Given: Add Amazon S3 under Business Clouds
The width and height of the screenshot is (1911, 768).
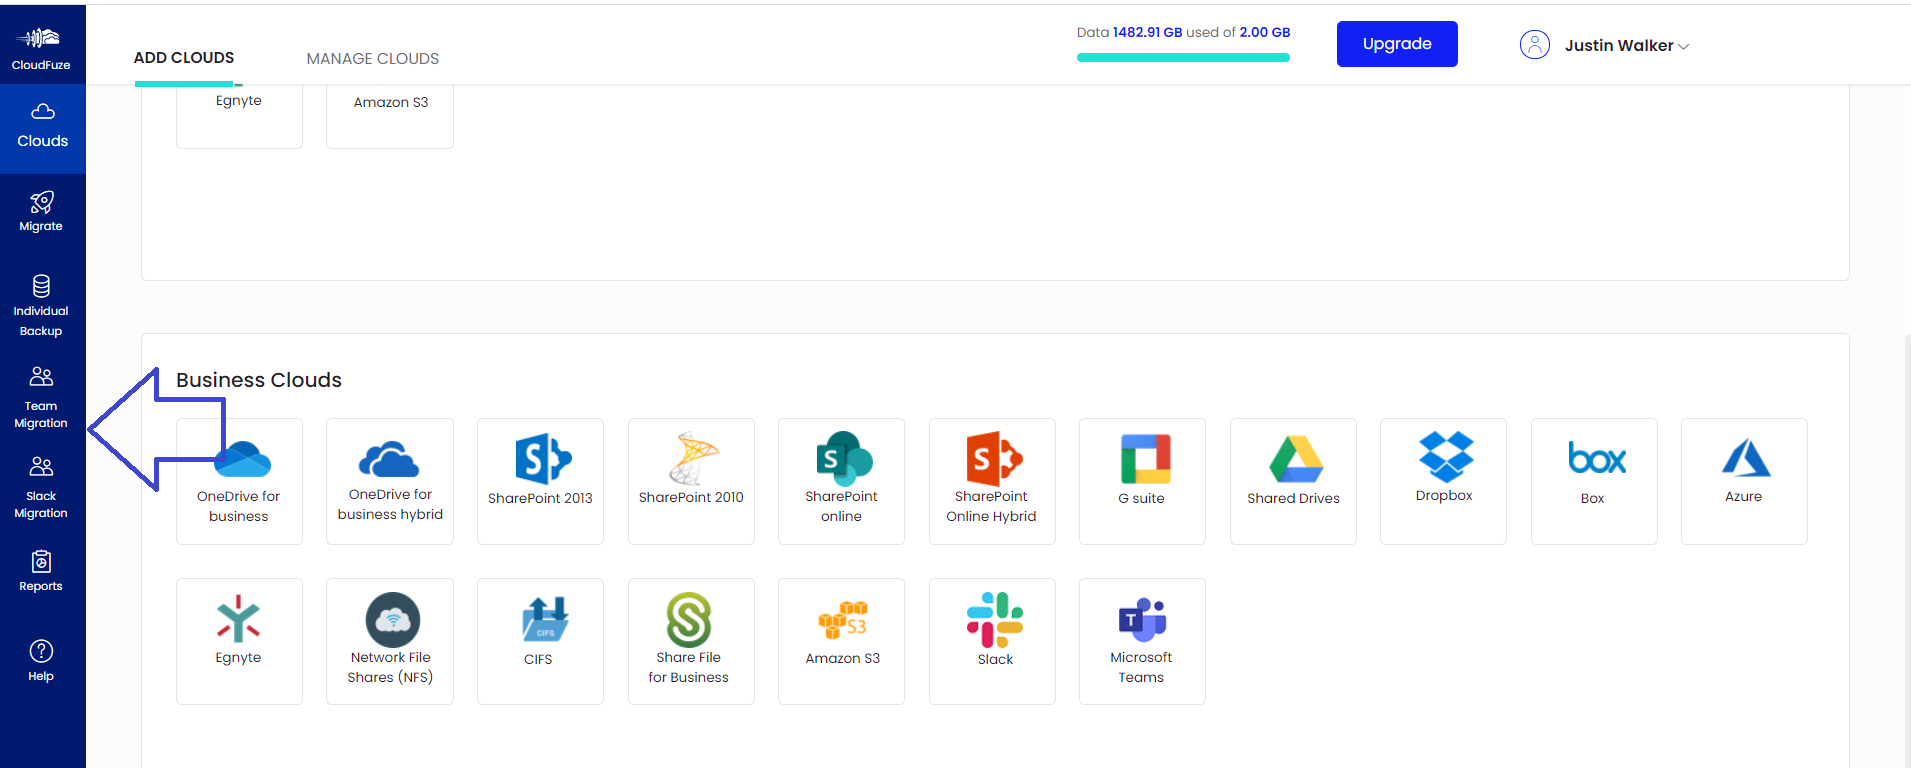Looking at the screenshot, I should point(841,641).
